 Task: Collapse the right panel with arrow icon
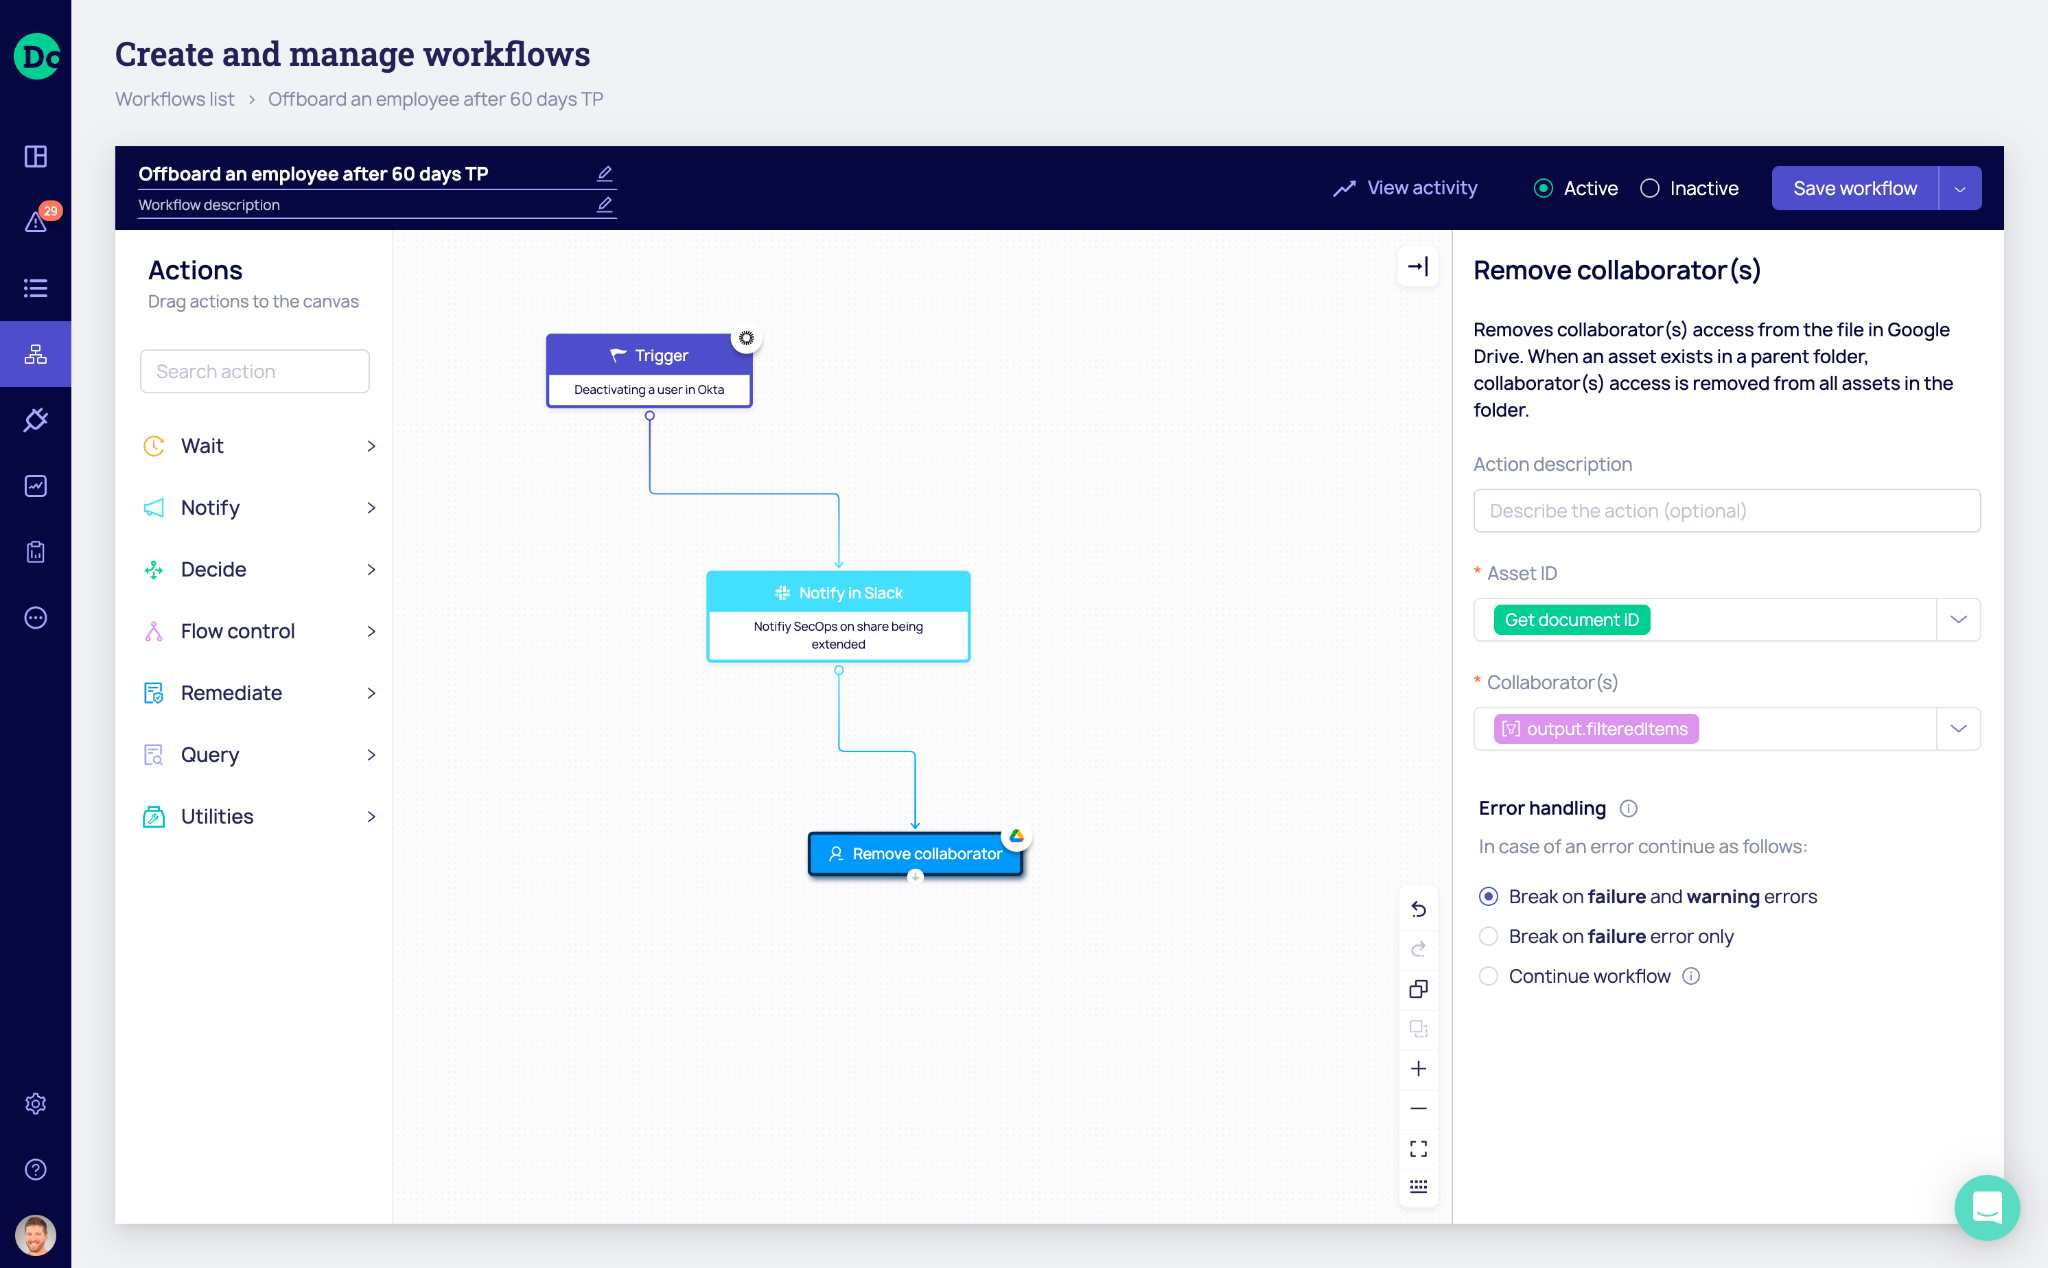pyautogui.click(x=1418, y=266)
